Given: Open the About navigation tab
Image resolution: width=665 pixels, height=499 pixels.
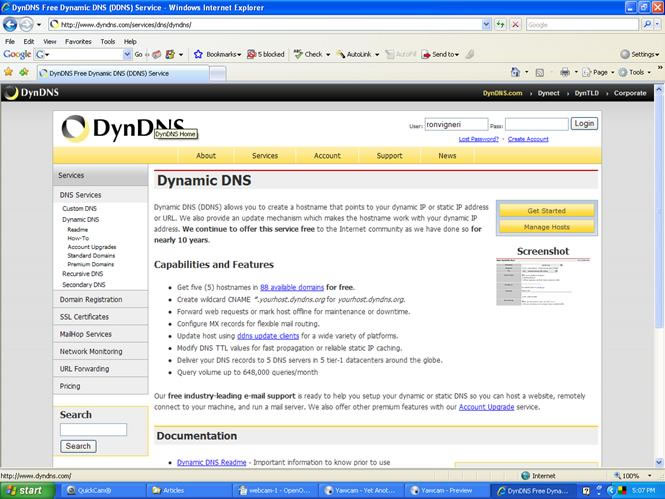Looking at the screenshot, I should pos(206,156).
